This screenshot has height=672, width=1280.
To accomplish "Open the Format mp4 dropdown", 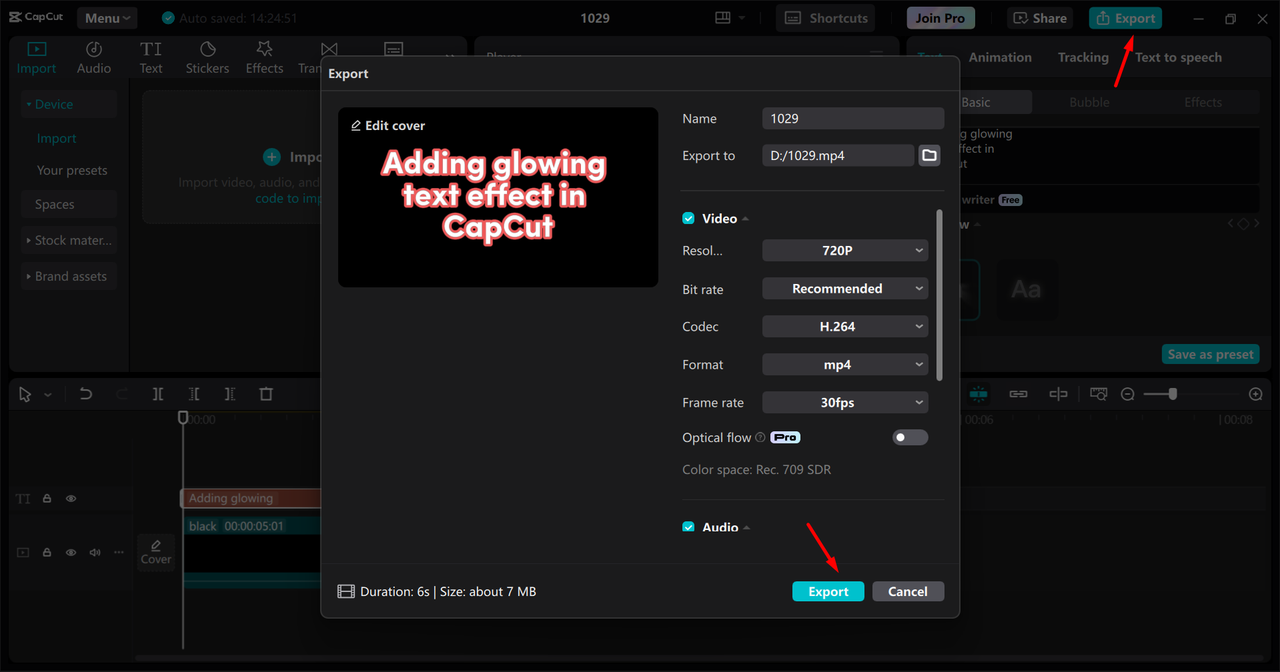I will point(845,365).
